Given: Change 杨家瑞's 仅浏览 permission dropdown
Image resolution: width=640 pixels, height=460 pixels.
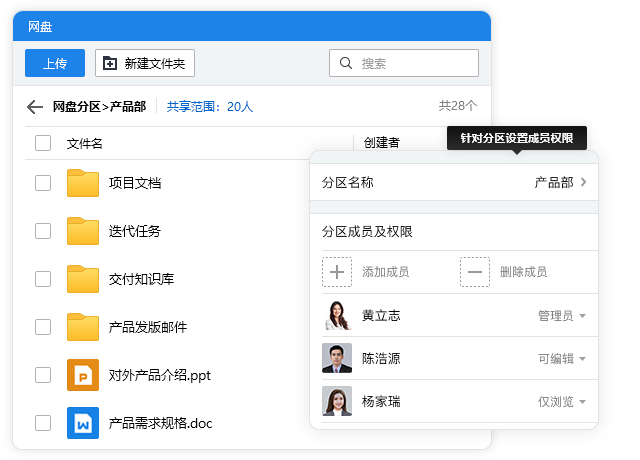Looking at the screenshot, I should point(562,402).
